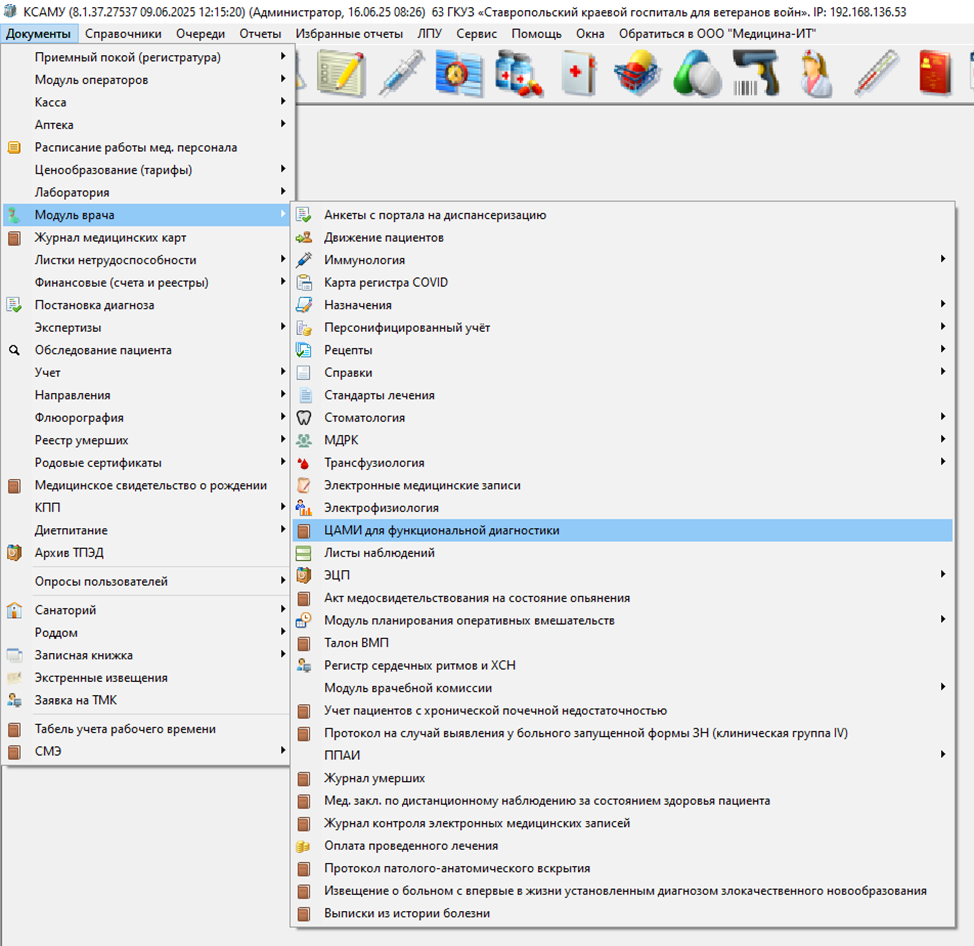Click the medicine bottles toolbar icon
Screen dimensions: 974x946
tap(519, 74)
